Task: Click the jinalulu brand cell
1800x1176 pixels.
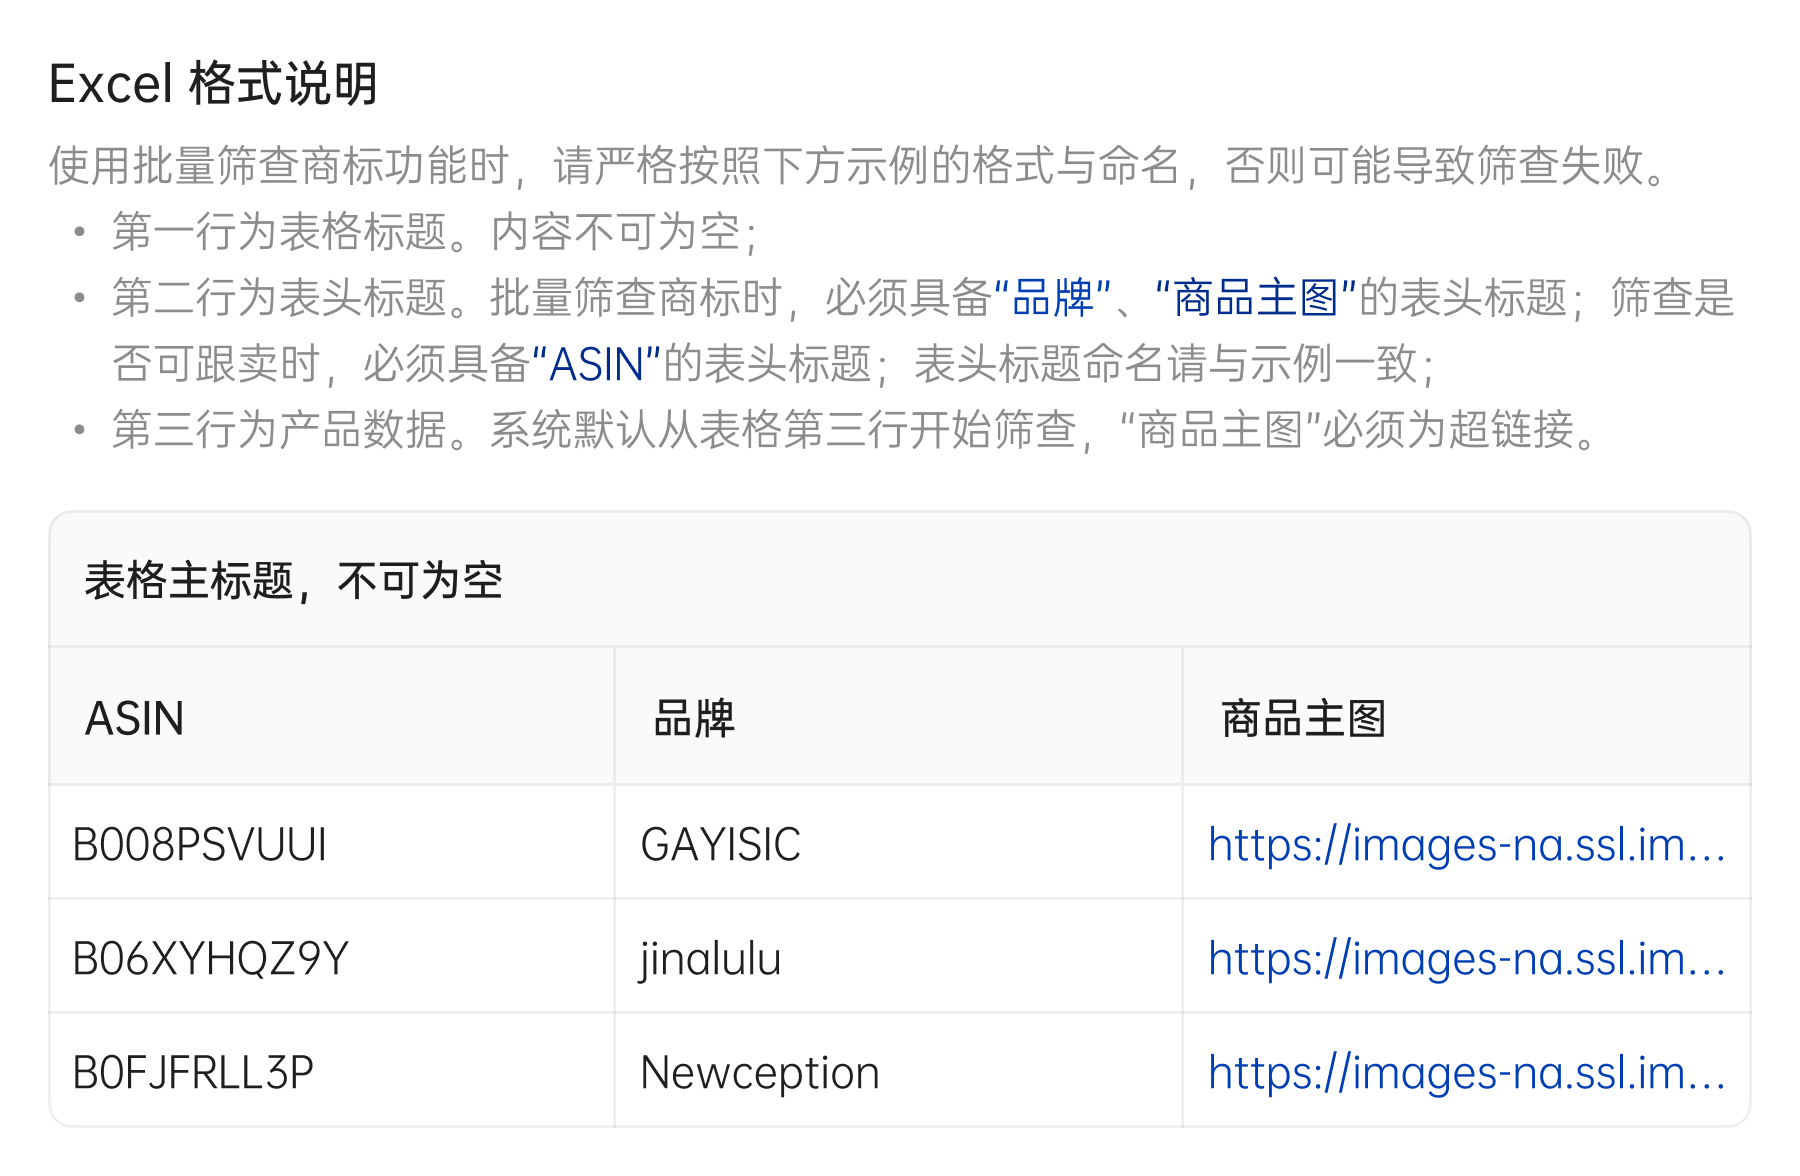Action: pos(710,959)
